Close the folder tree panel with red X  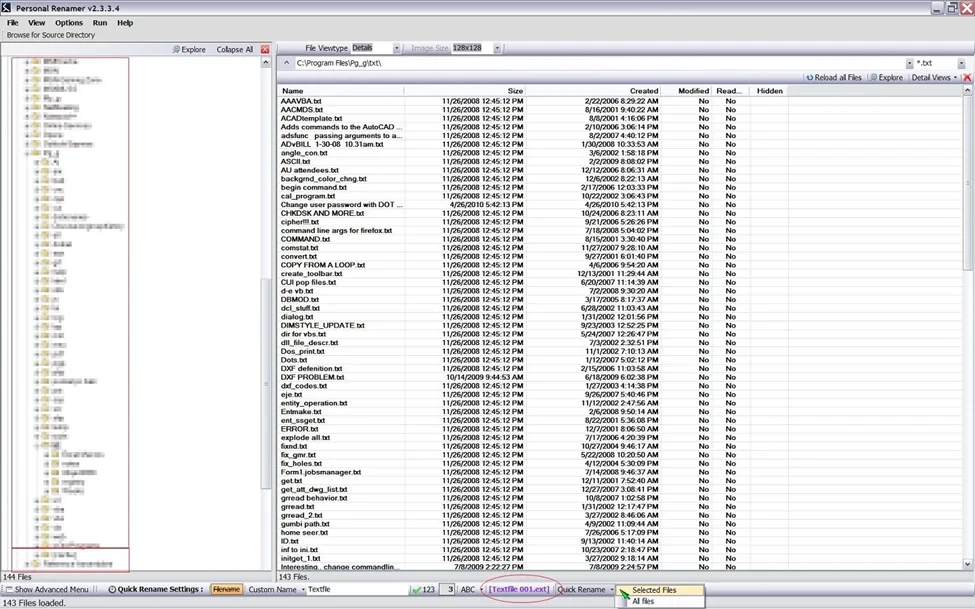(x=265, y=49)
